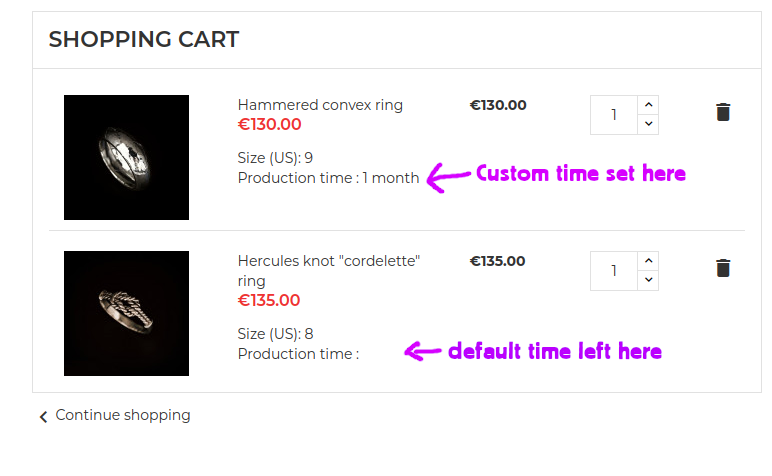
Task: Increase quantity of Hercules knot ring
Action: coord(648,260)
